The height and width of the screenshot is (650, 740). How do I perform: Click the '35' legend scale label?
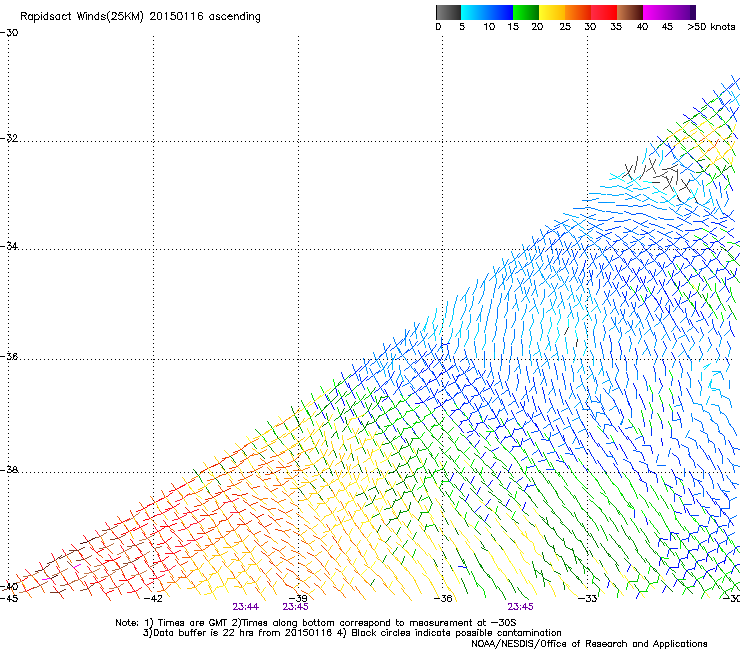pos(616,27)
